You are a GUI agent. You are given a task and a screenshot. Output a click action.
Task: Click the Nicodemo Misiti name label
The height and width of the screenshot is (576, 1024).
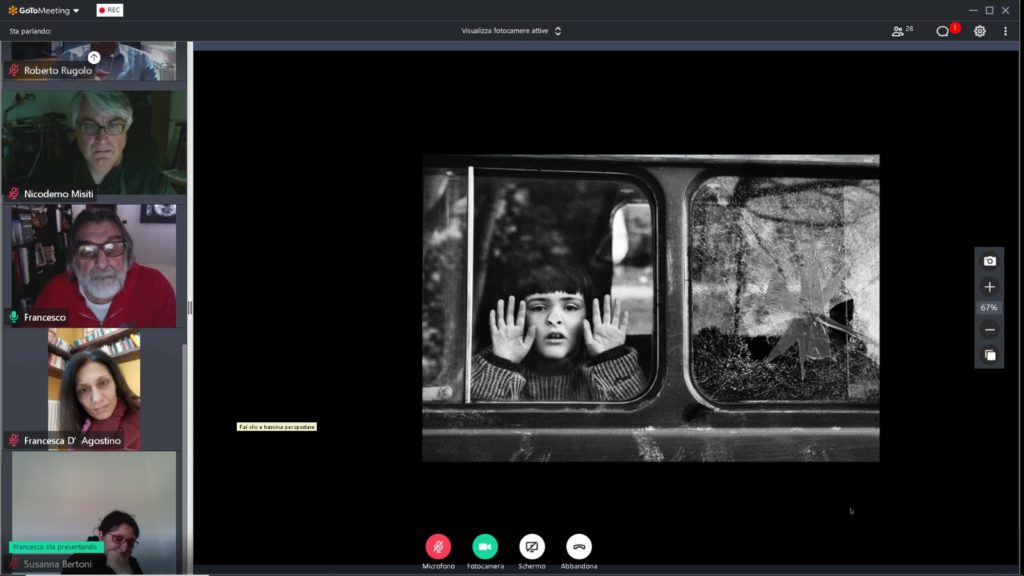59,194
